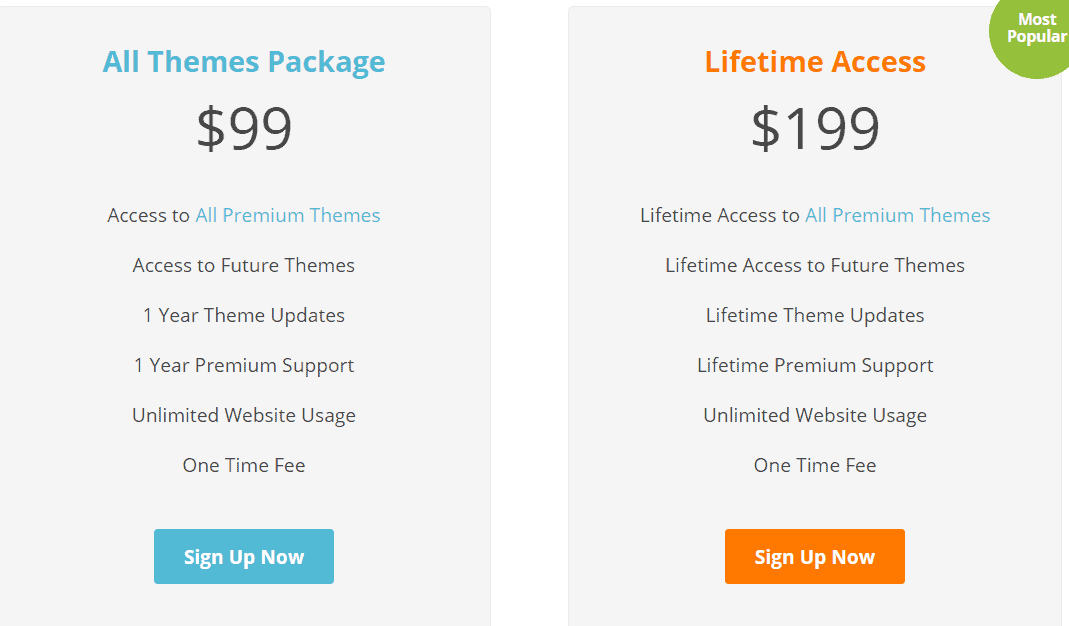Viewport: 1069px width, 626px height.
Task: Click Access to Future Themes text
Action: pyautogui.click(x=243, y=265)
